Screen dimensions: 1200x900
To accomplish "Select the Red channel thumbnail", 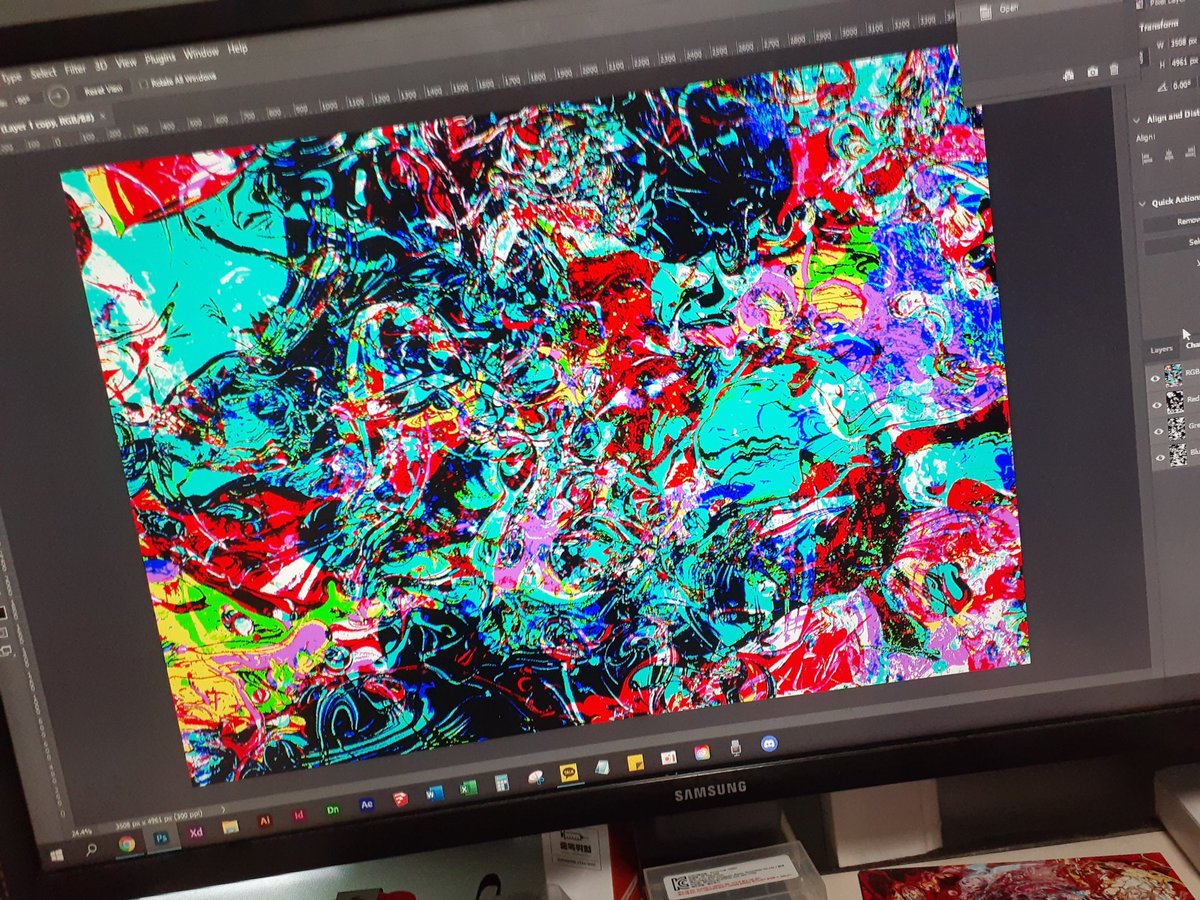I will (x=1175, y=402).
